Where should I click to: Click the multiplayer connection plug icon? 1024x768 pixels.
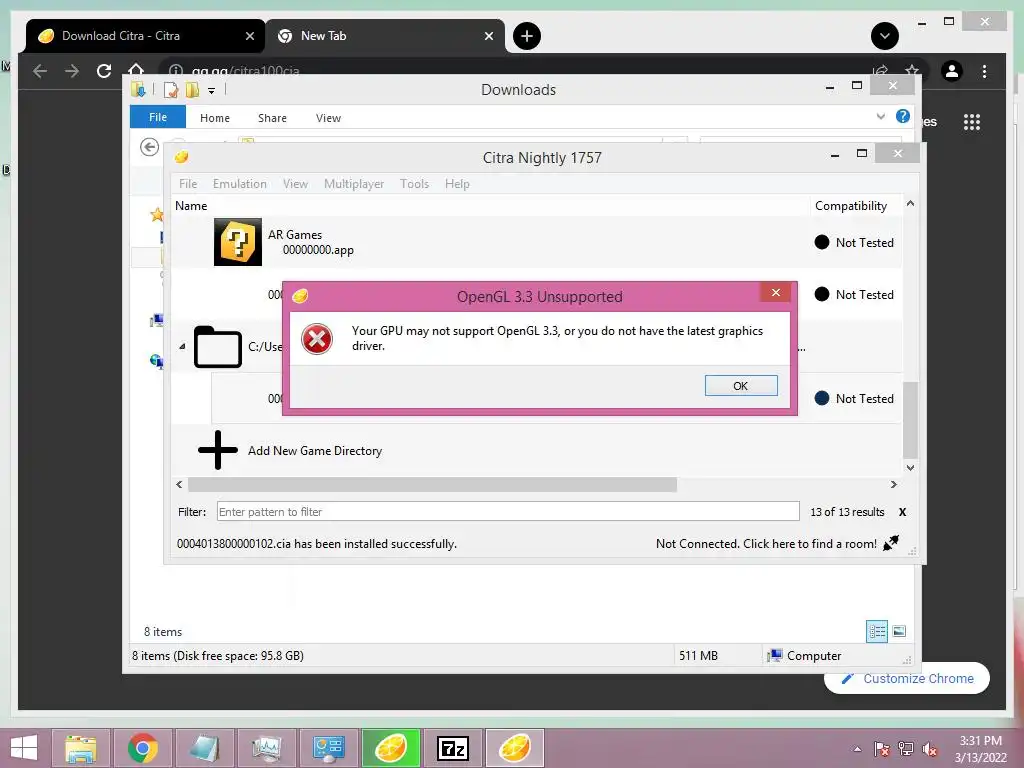click(891, 543)
